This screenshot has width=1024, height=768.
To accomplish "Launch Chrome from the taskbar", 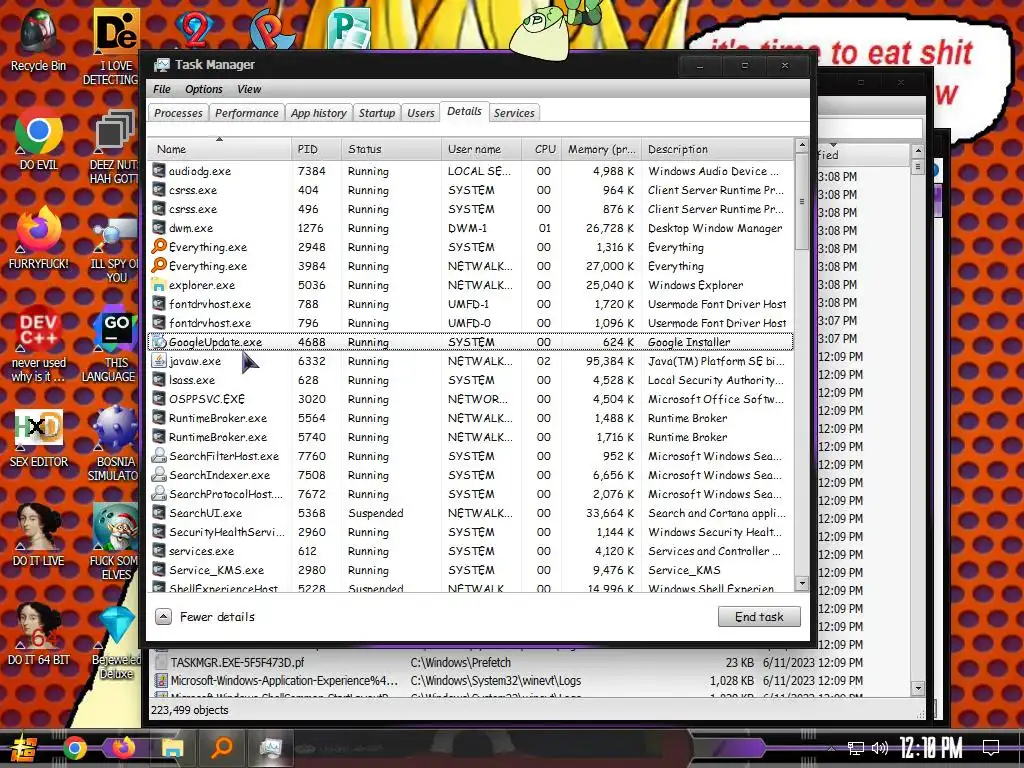I will [74, 748].
